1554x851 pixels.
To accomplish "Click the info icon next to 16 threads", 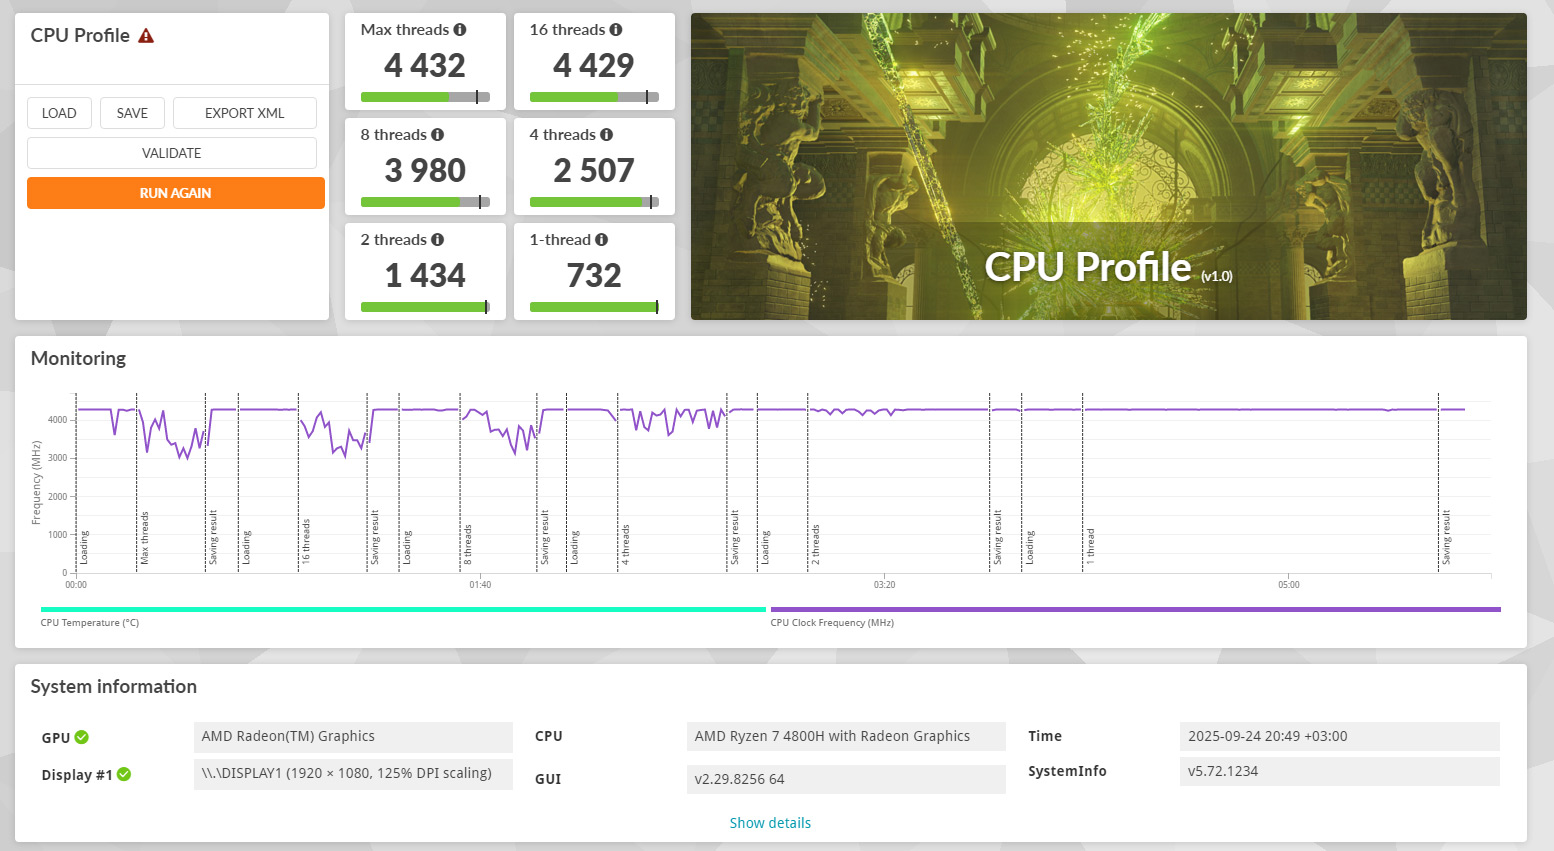I will coord(616,30).
